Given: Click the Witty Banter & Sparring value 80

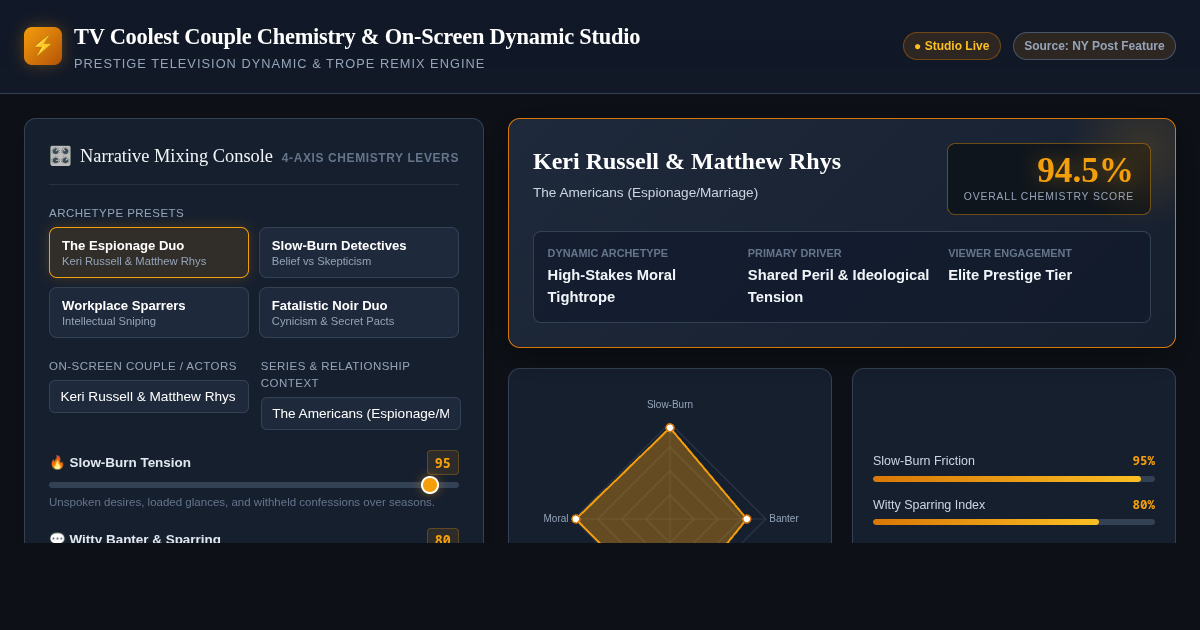Looking at the screenshot, I should [x=443, y=538].
